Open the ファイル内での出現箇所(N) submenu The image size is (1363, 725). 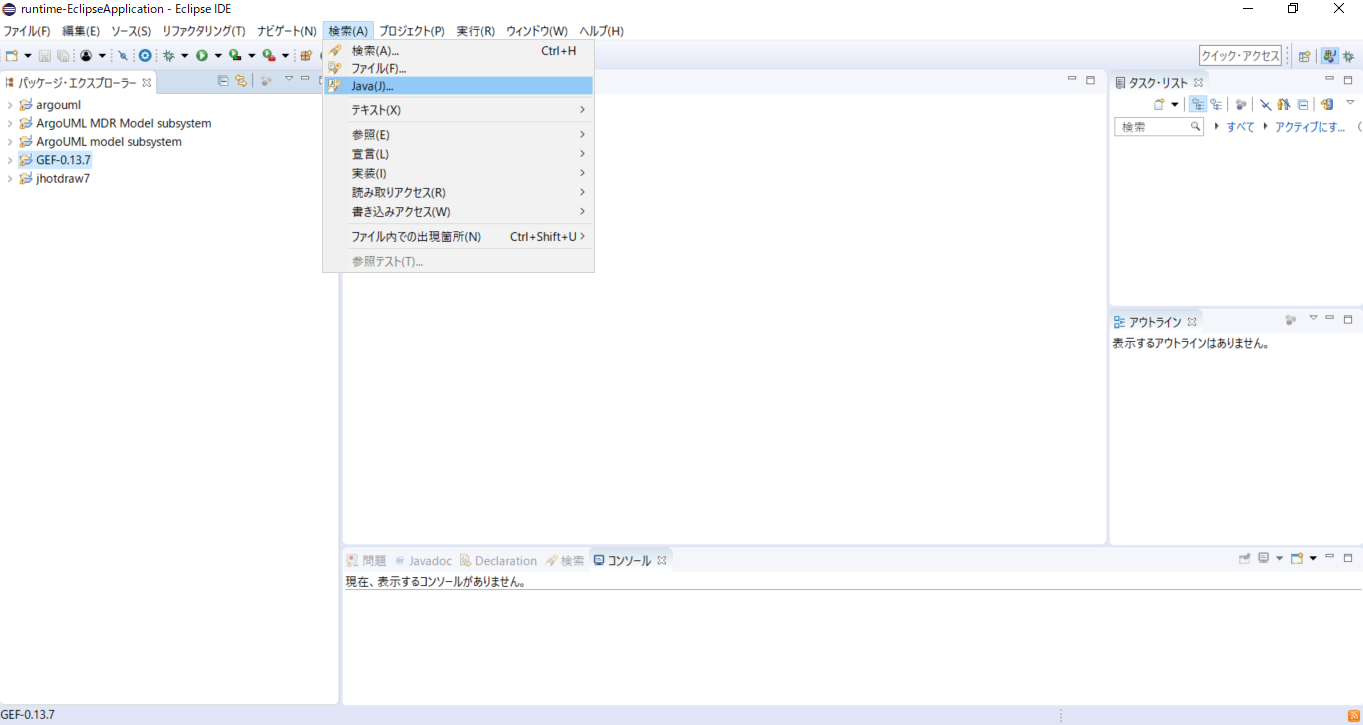pyautogui.click(x=458, y=237)
